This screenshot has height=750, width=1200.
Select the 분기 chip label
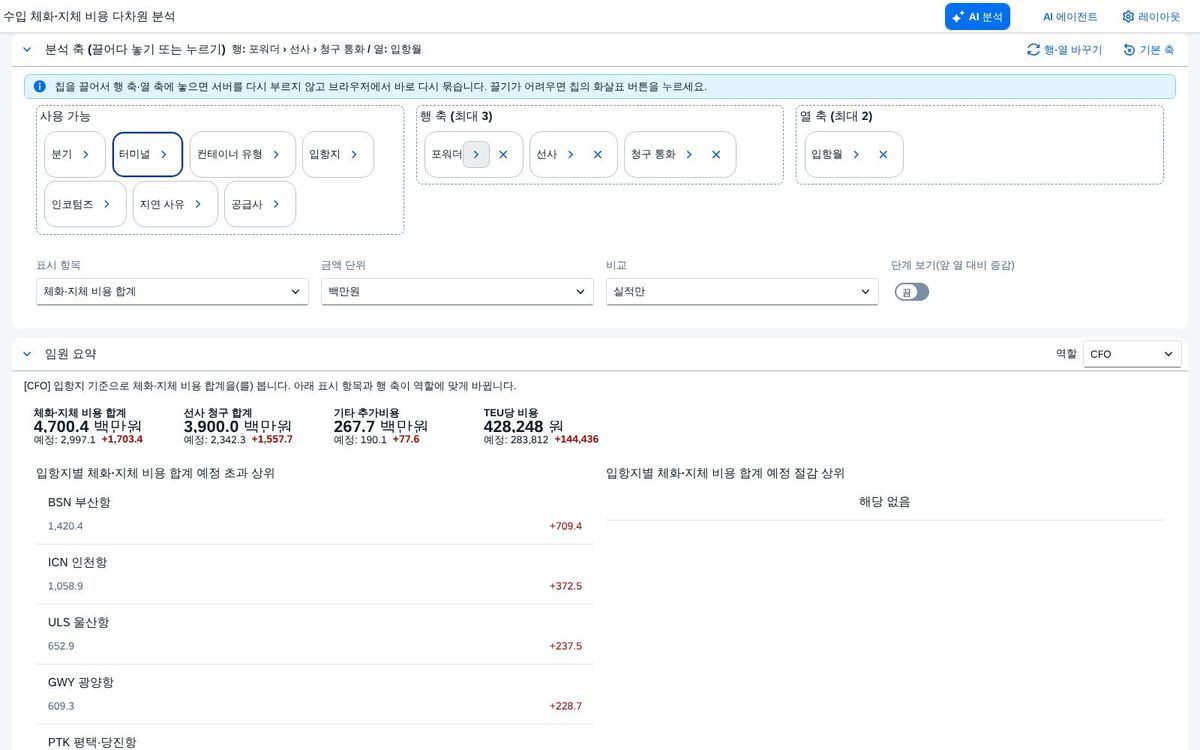click(x=62, y=155)
